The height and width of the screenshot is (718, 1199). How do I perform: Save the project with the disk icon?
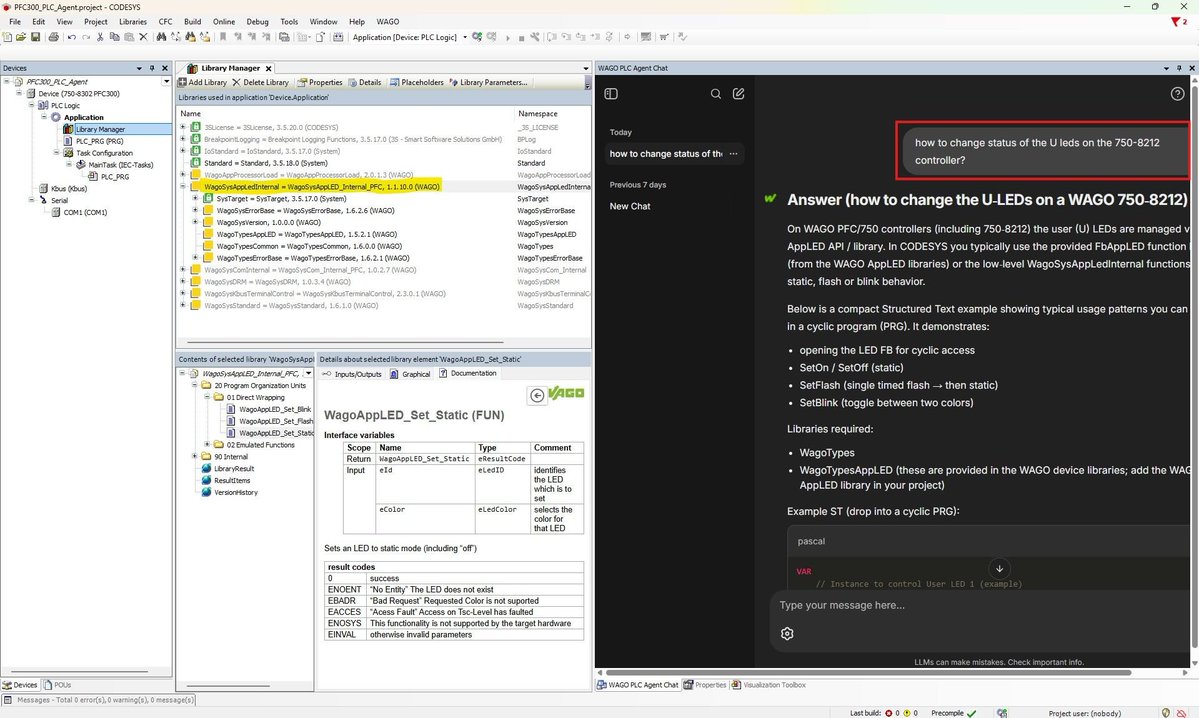(35, 37)
